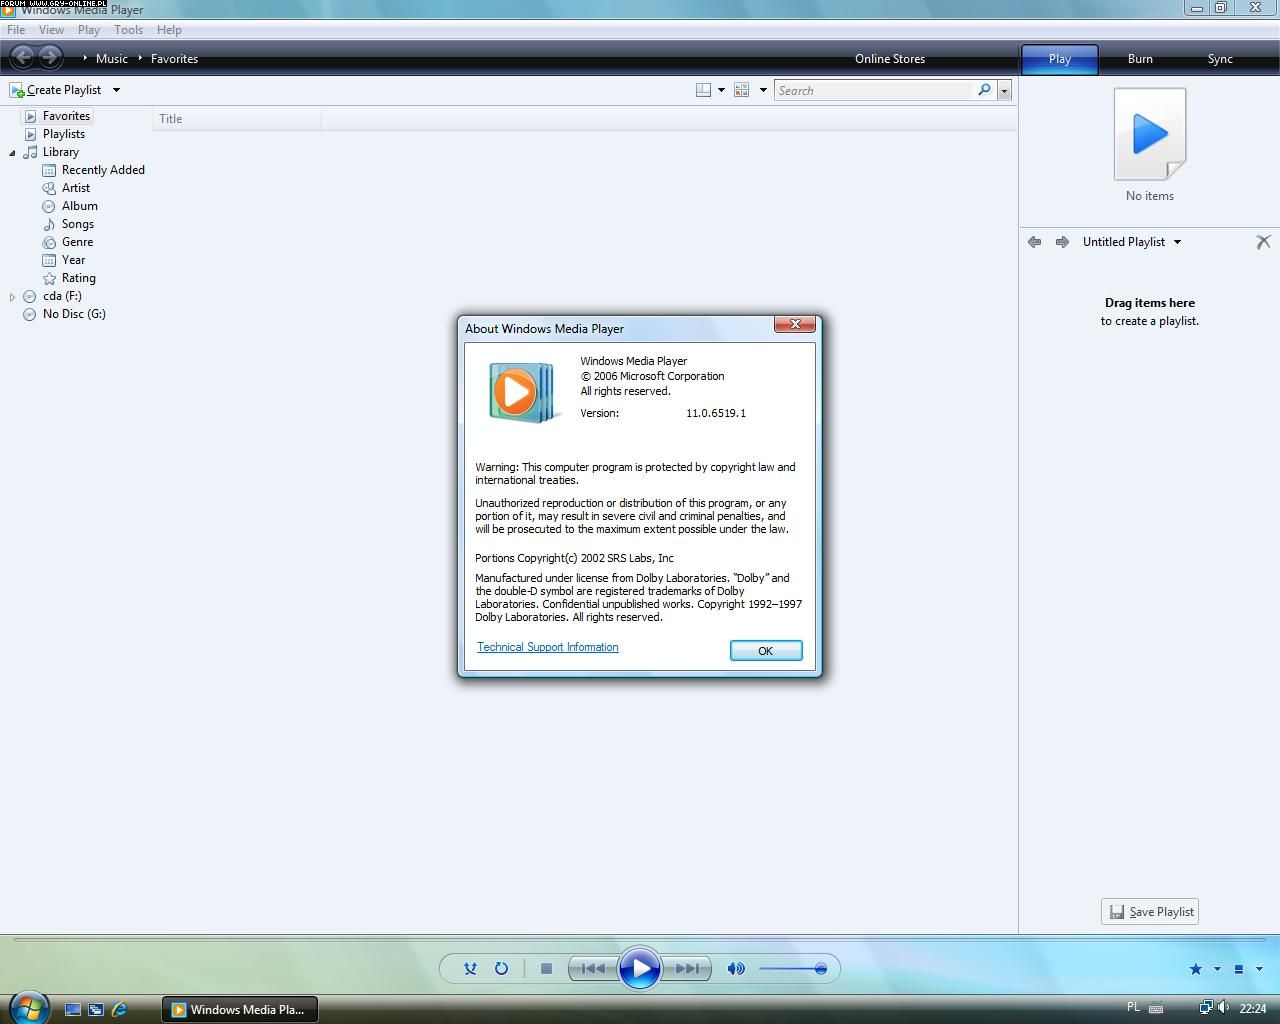This screenshot has height=1024, width=1280.
Task: Toggle shuffle playback mode
Action: tap(470, 968)
